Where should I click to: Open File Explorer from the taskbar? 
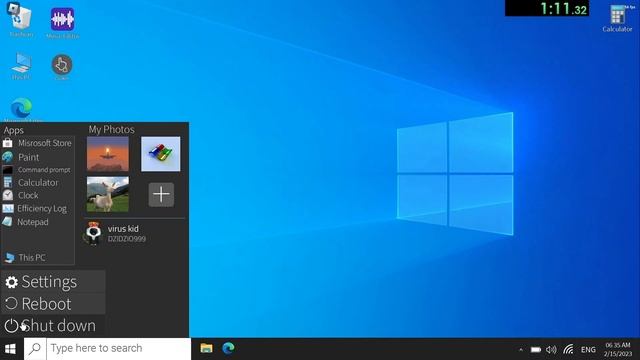pyautogui.click(x=206, y=348)
